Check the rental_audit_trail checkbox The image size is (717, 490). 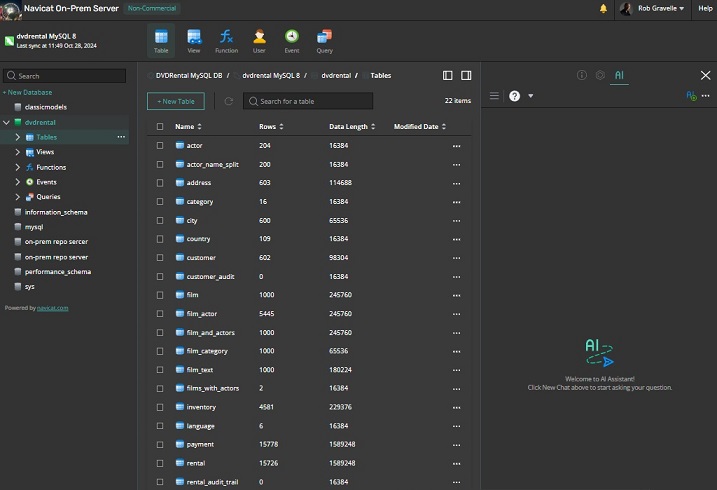160,482
